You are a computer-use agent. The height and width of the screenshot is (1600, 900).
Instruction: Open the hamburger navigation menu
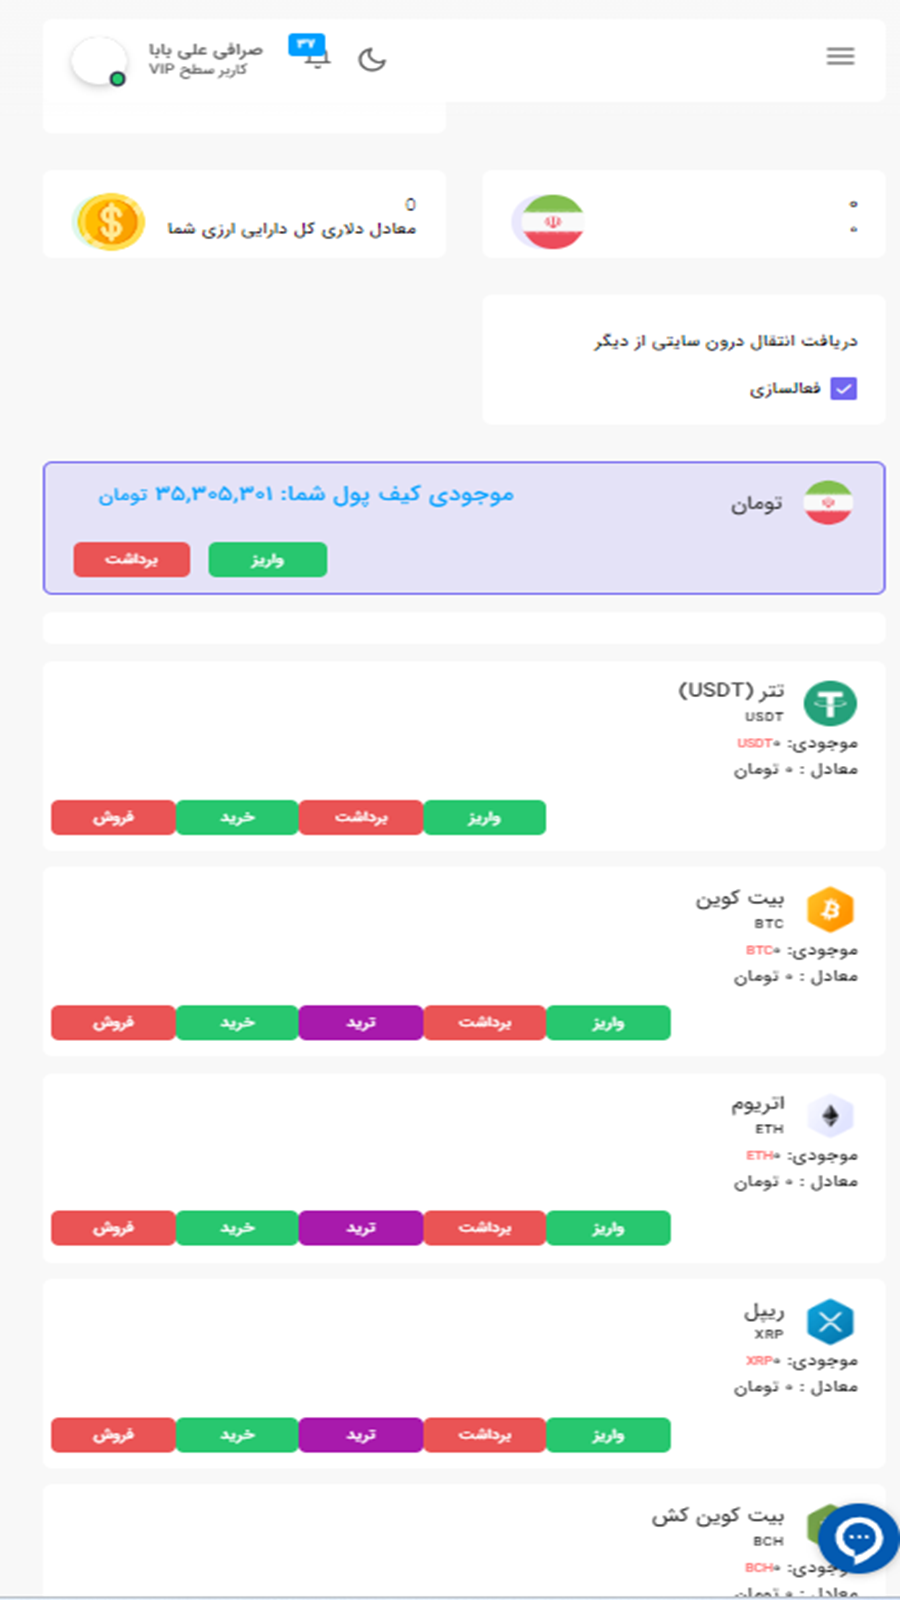tap(840, 56)
